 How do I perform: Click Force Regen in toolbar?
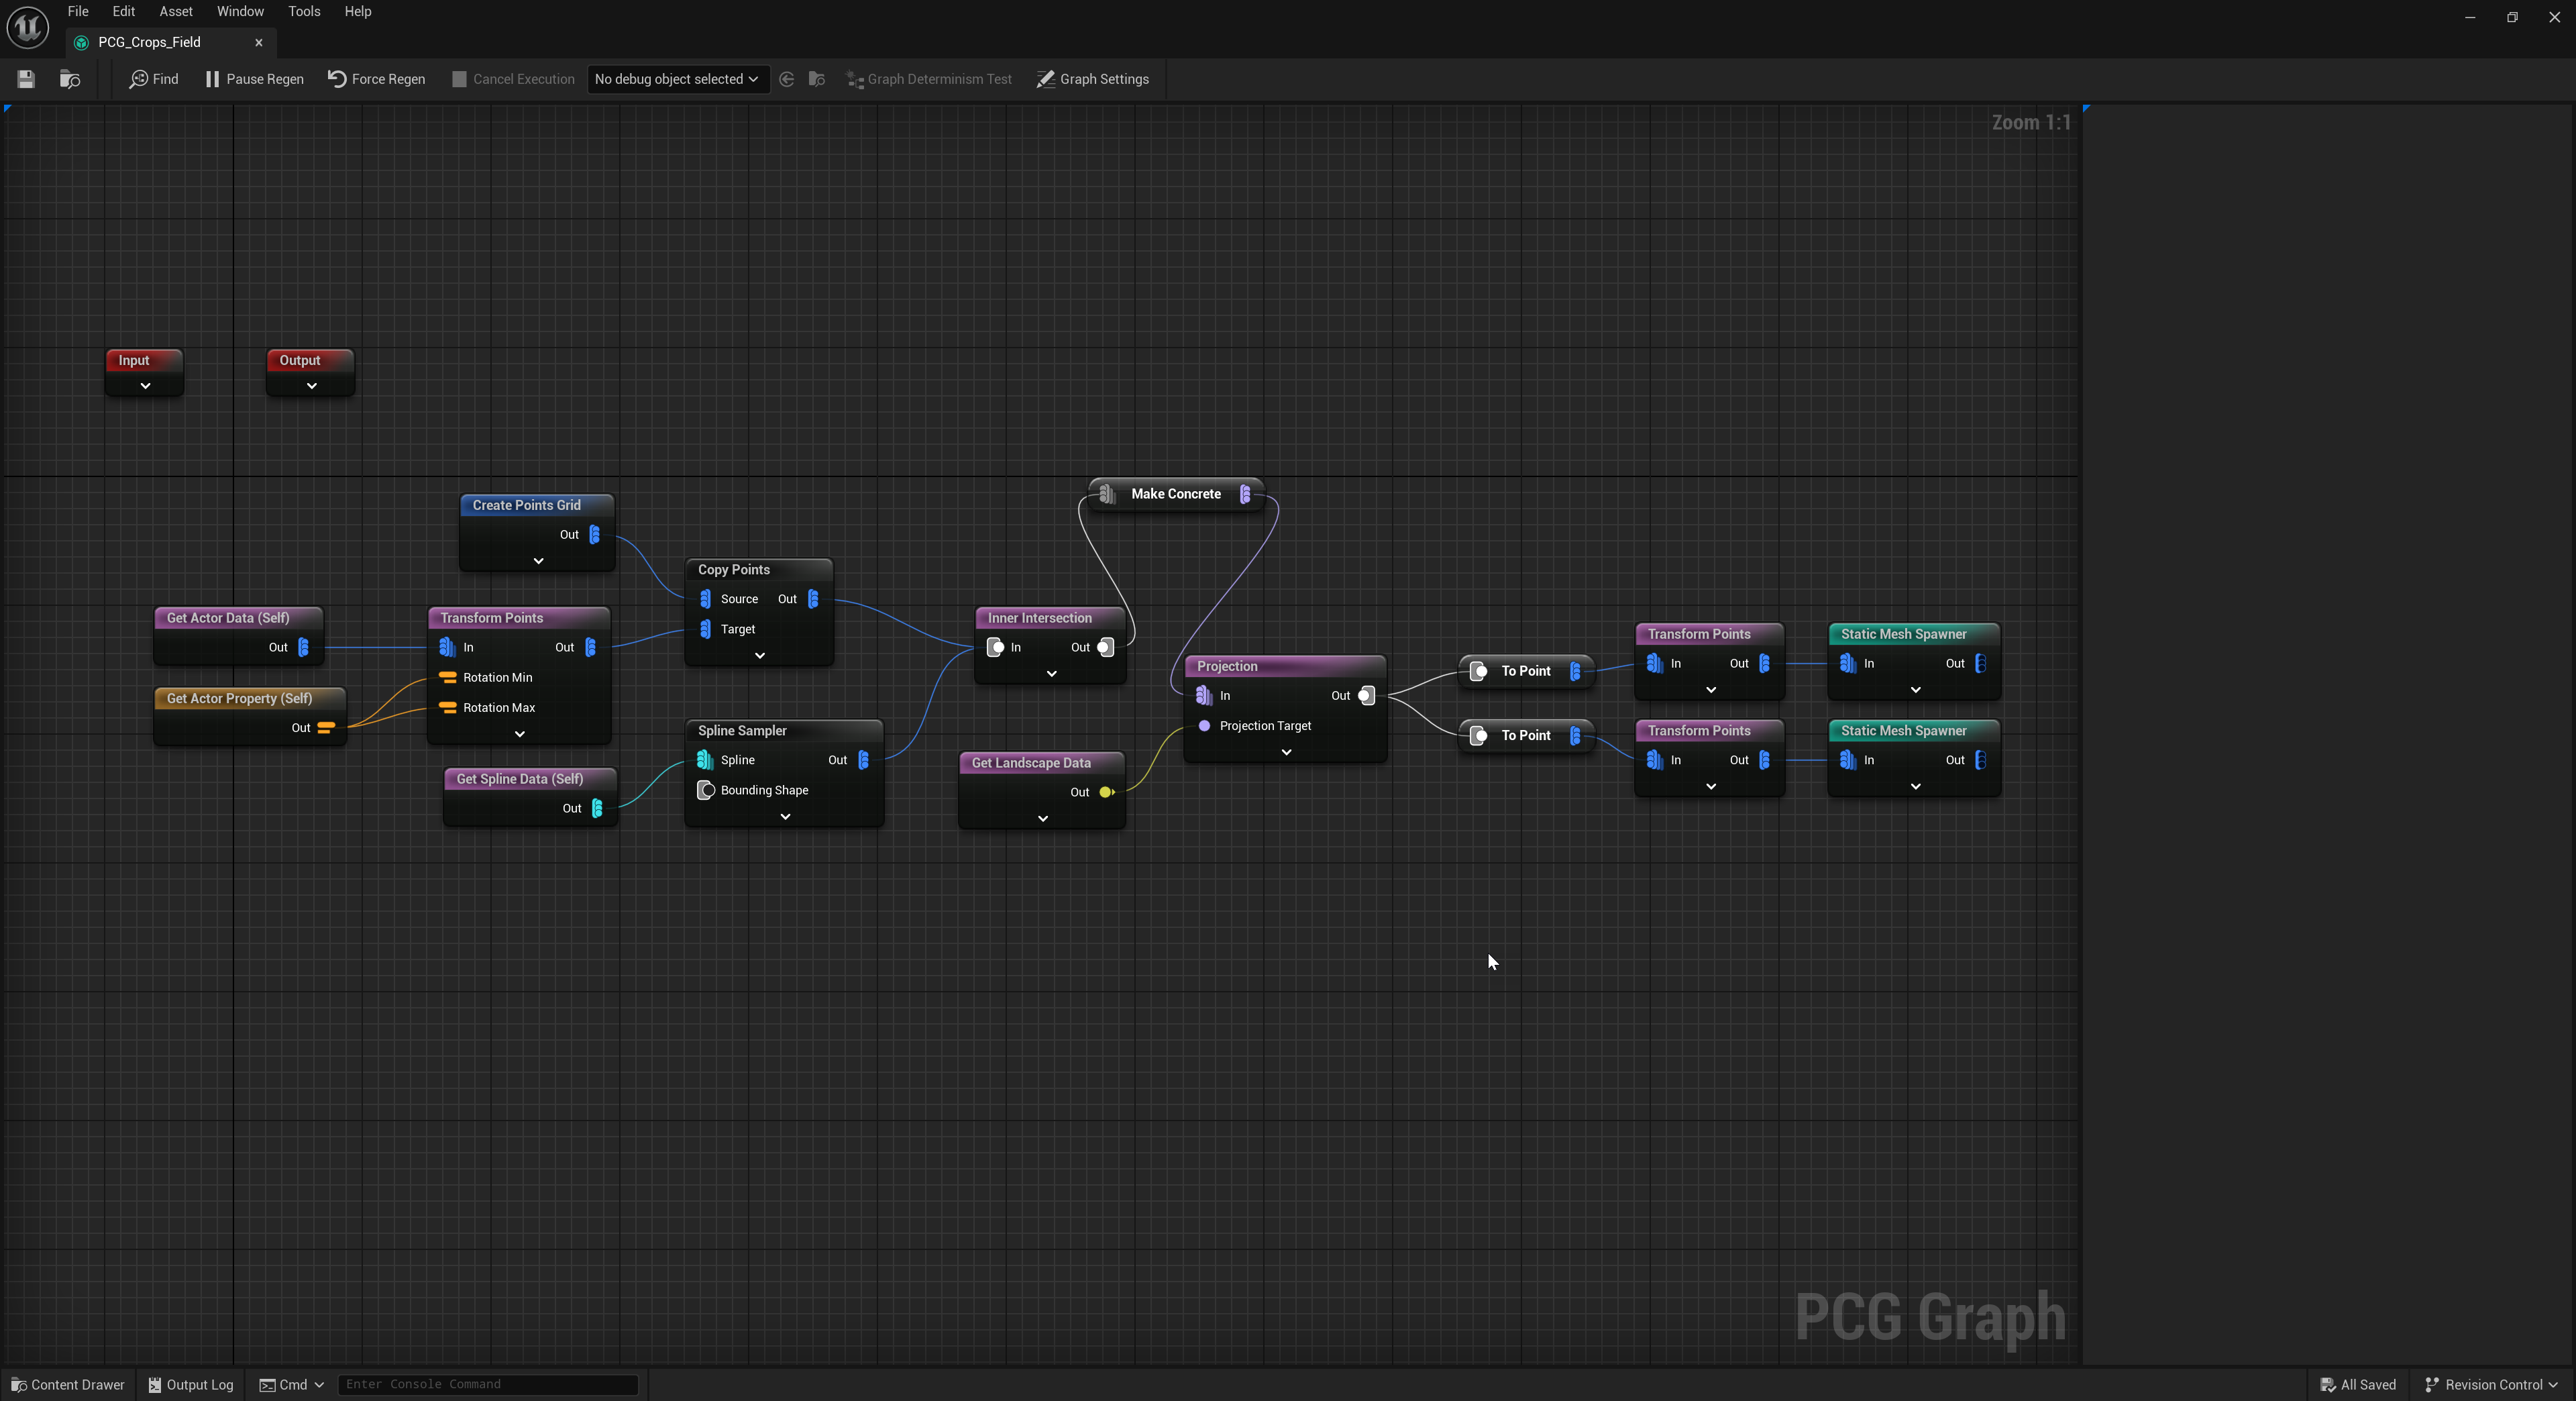(x=376, y=79)
